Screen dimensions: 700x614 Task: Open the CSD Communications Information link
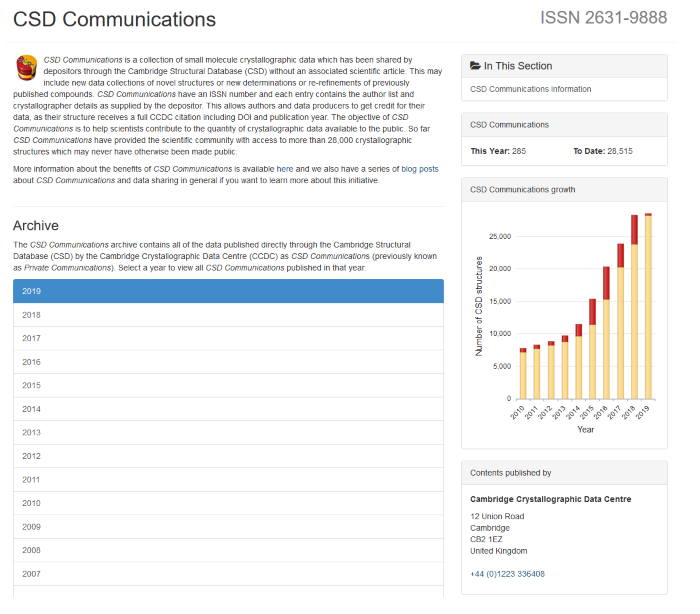tap(530, 89)
